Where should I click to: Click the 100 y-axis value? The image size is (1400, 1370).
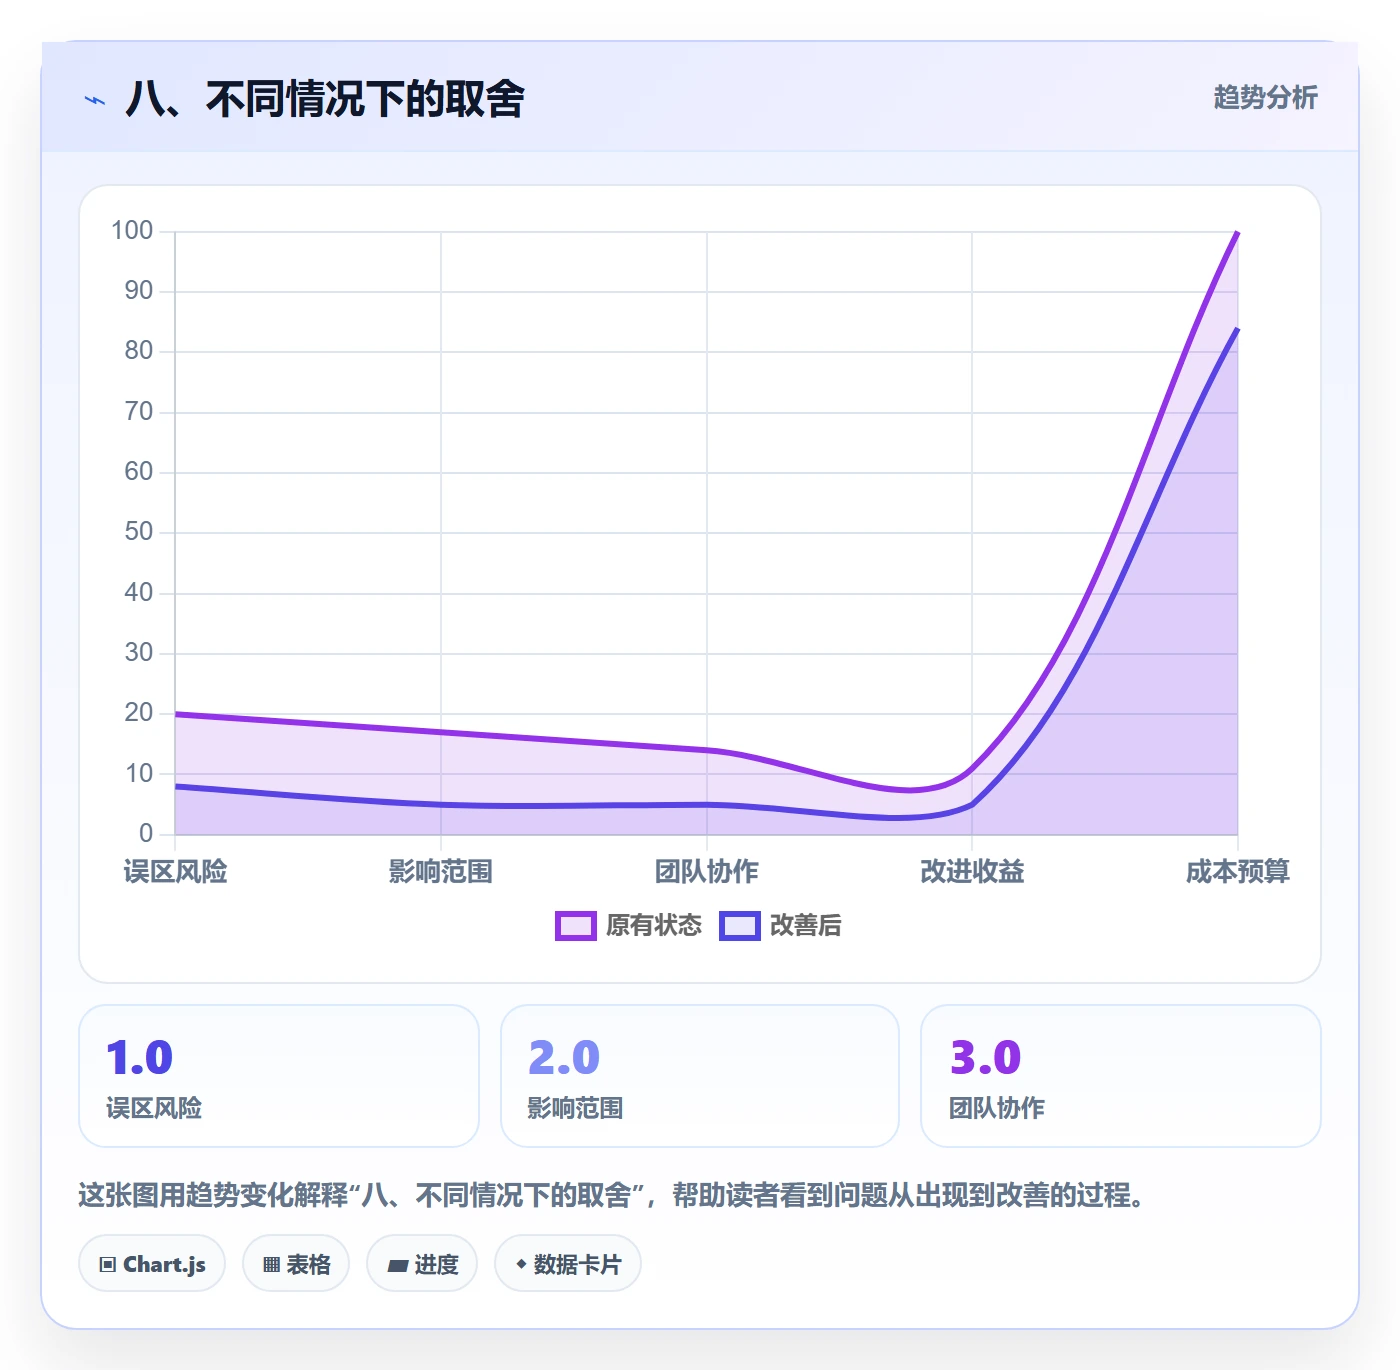[x=132, y=231]
